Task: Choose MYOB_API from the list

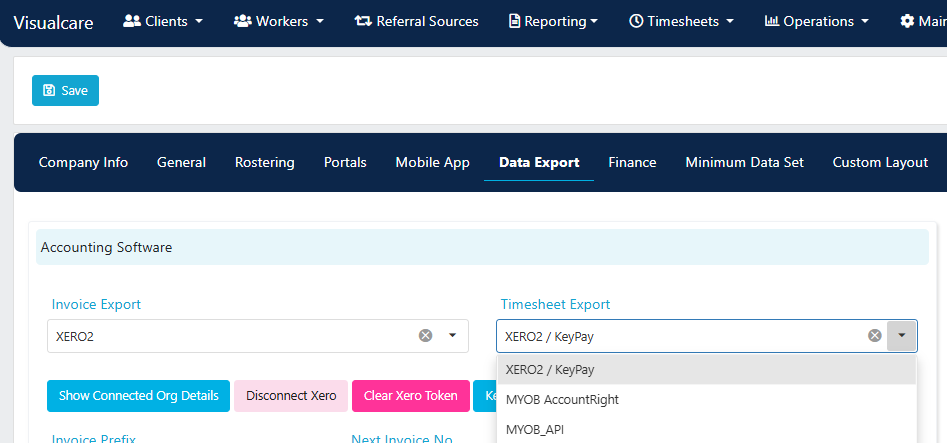Action: tap(707, 429)
